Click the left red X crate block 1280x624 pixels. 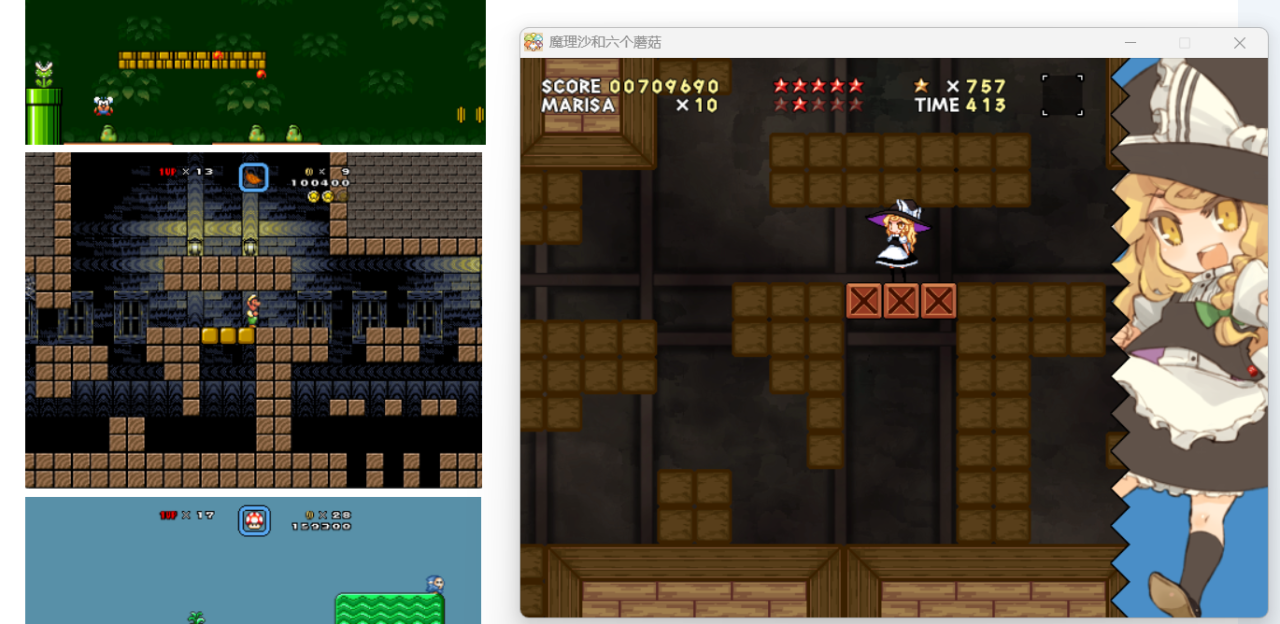pos(864,301)
